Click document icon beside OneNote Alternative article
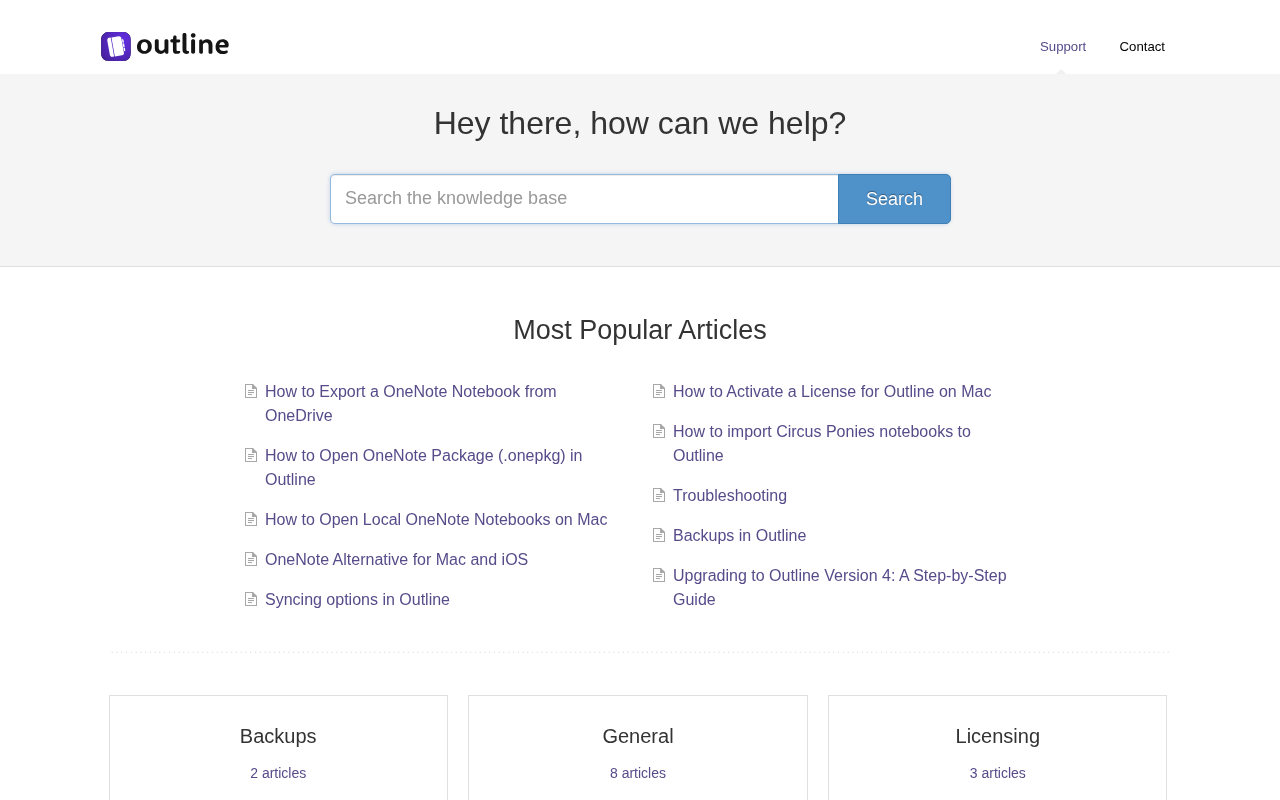 [251, 560]
